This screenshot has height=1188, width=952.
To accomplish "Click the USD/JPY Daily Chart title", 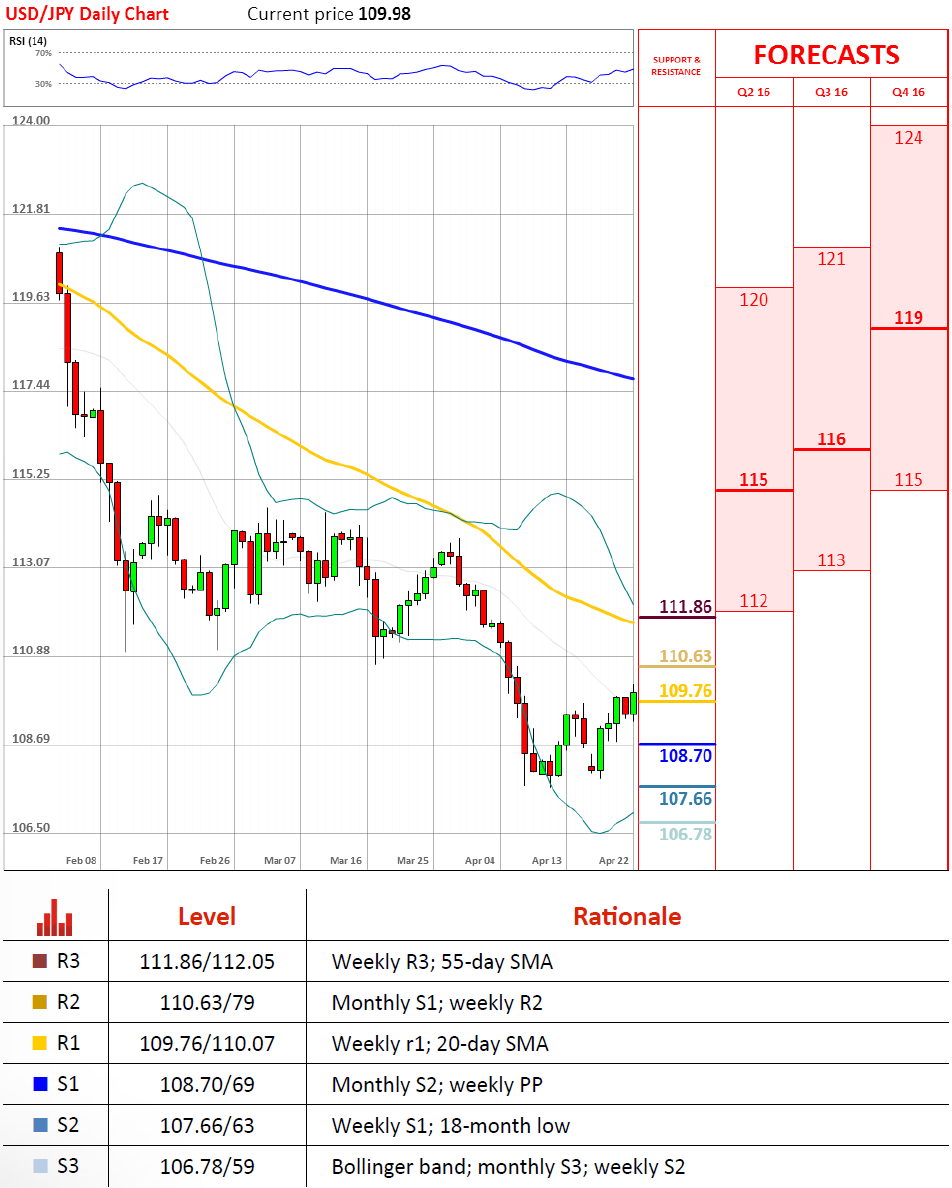I will (x=87, y=14).
